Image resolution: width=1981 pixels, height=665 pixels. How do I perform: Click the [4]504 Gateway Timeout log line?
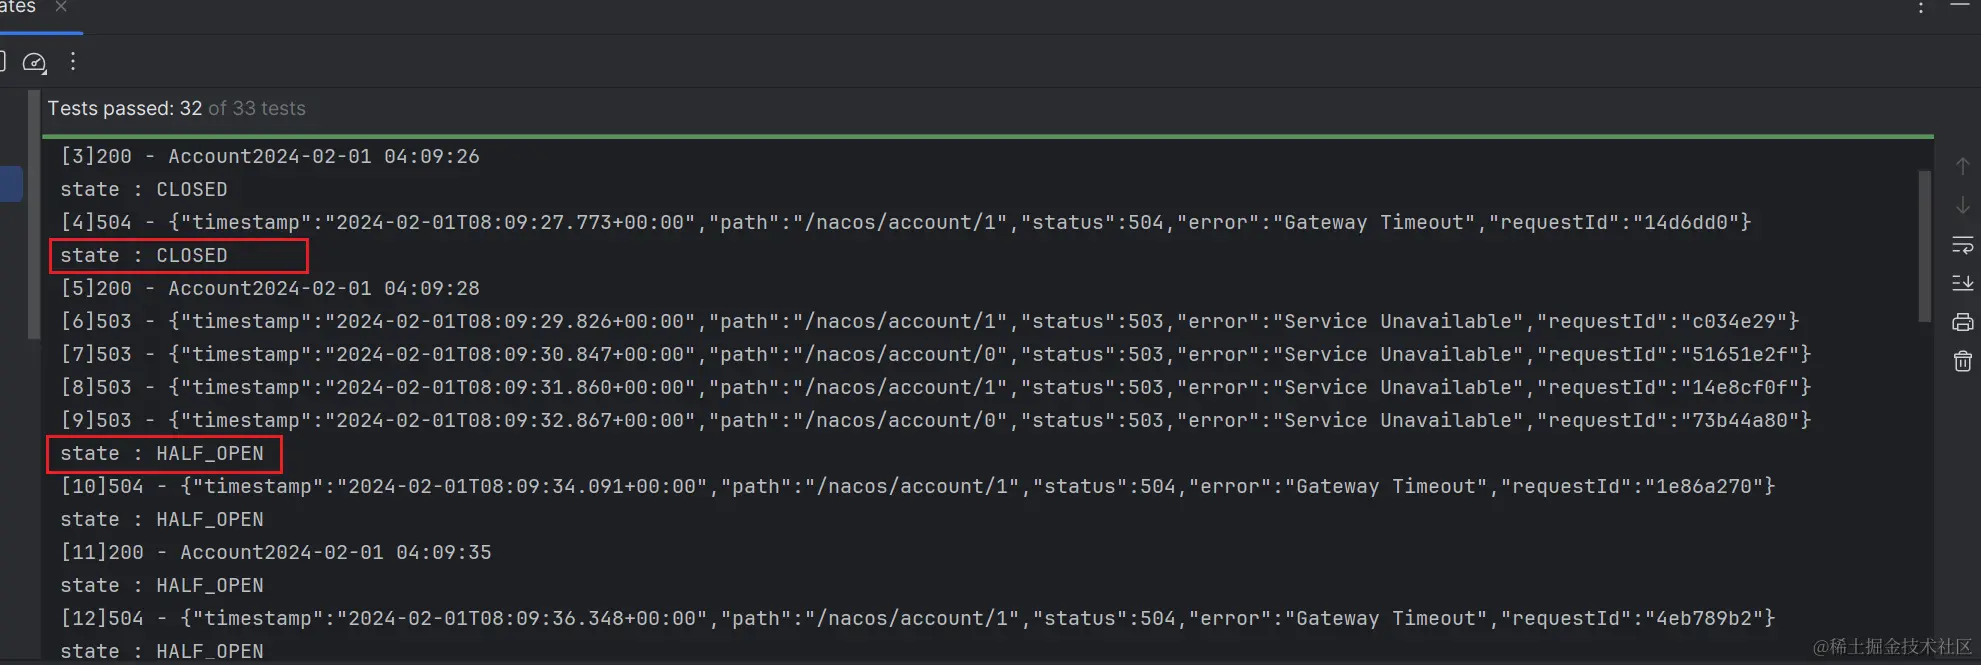[906, 222]
